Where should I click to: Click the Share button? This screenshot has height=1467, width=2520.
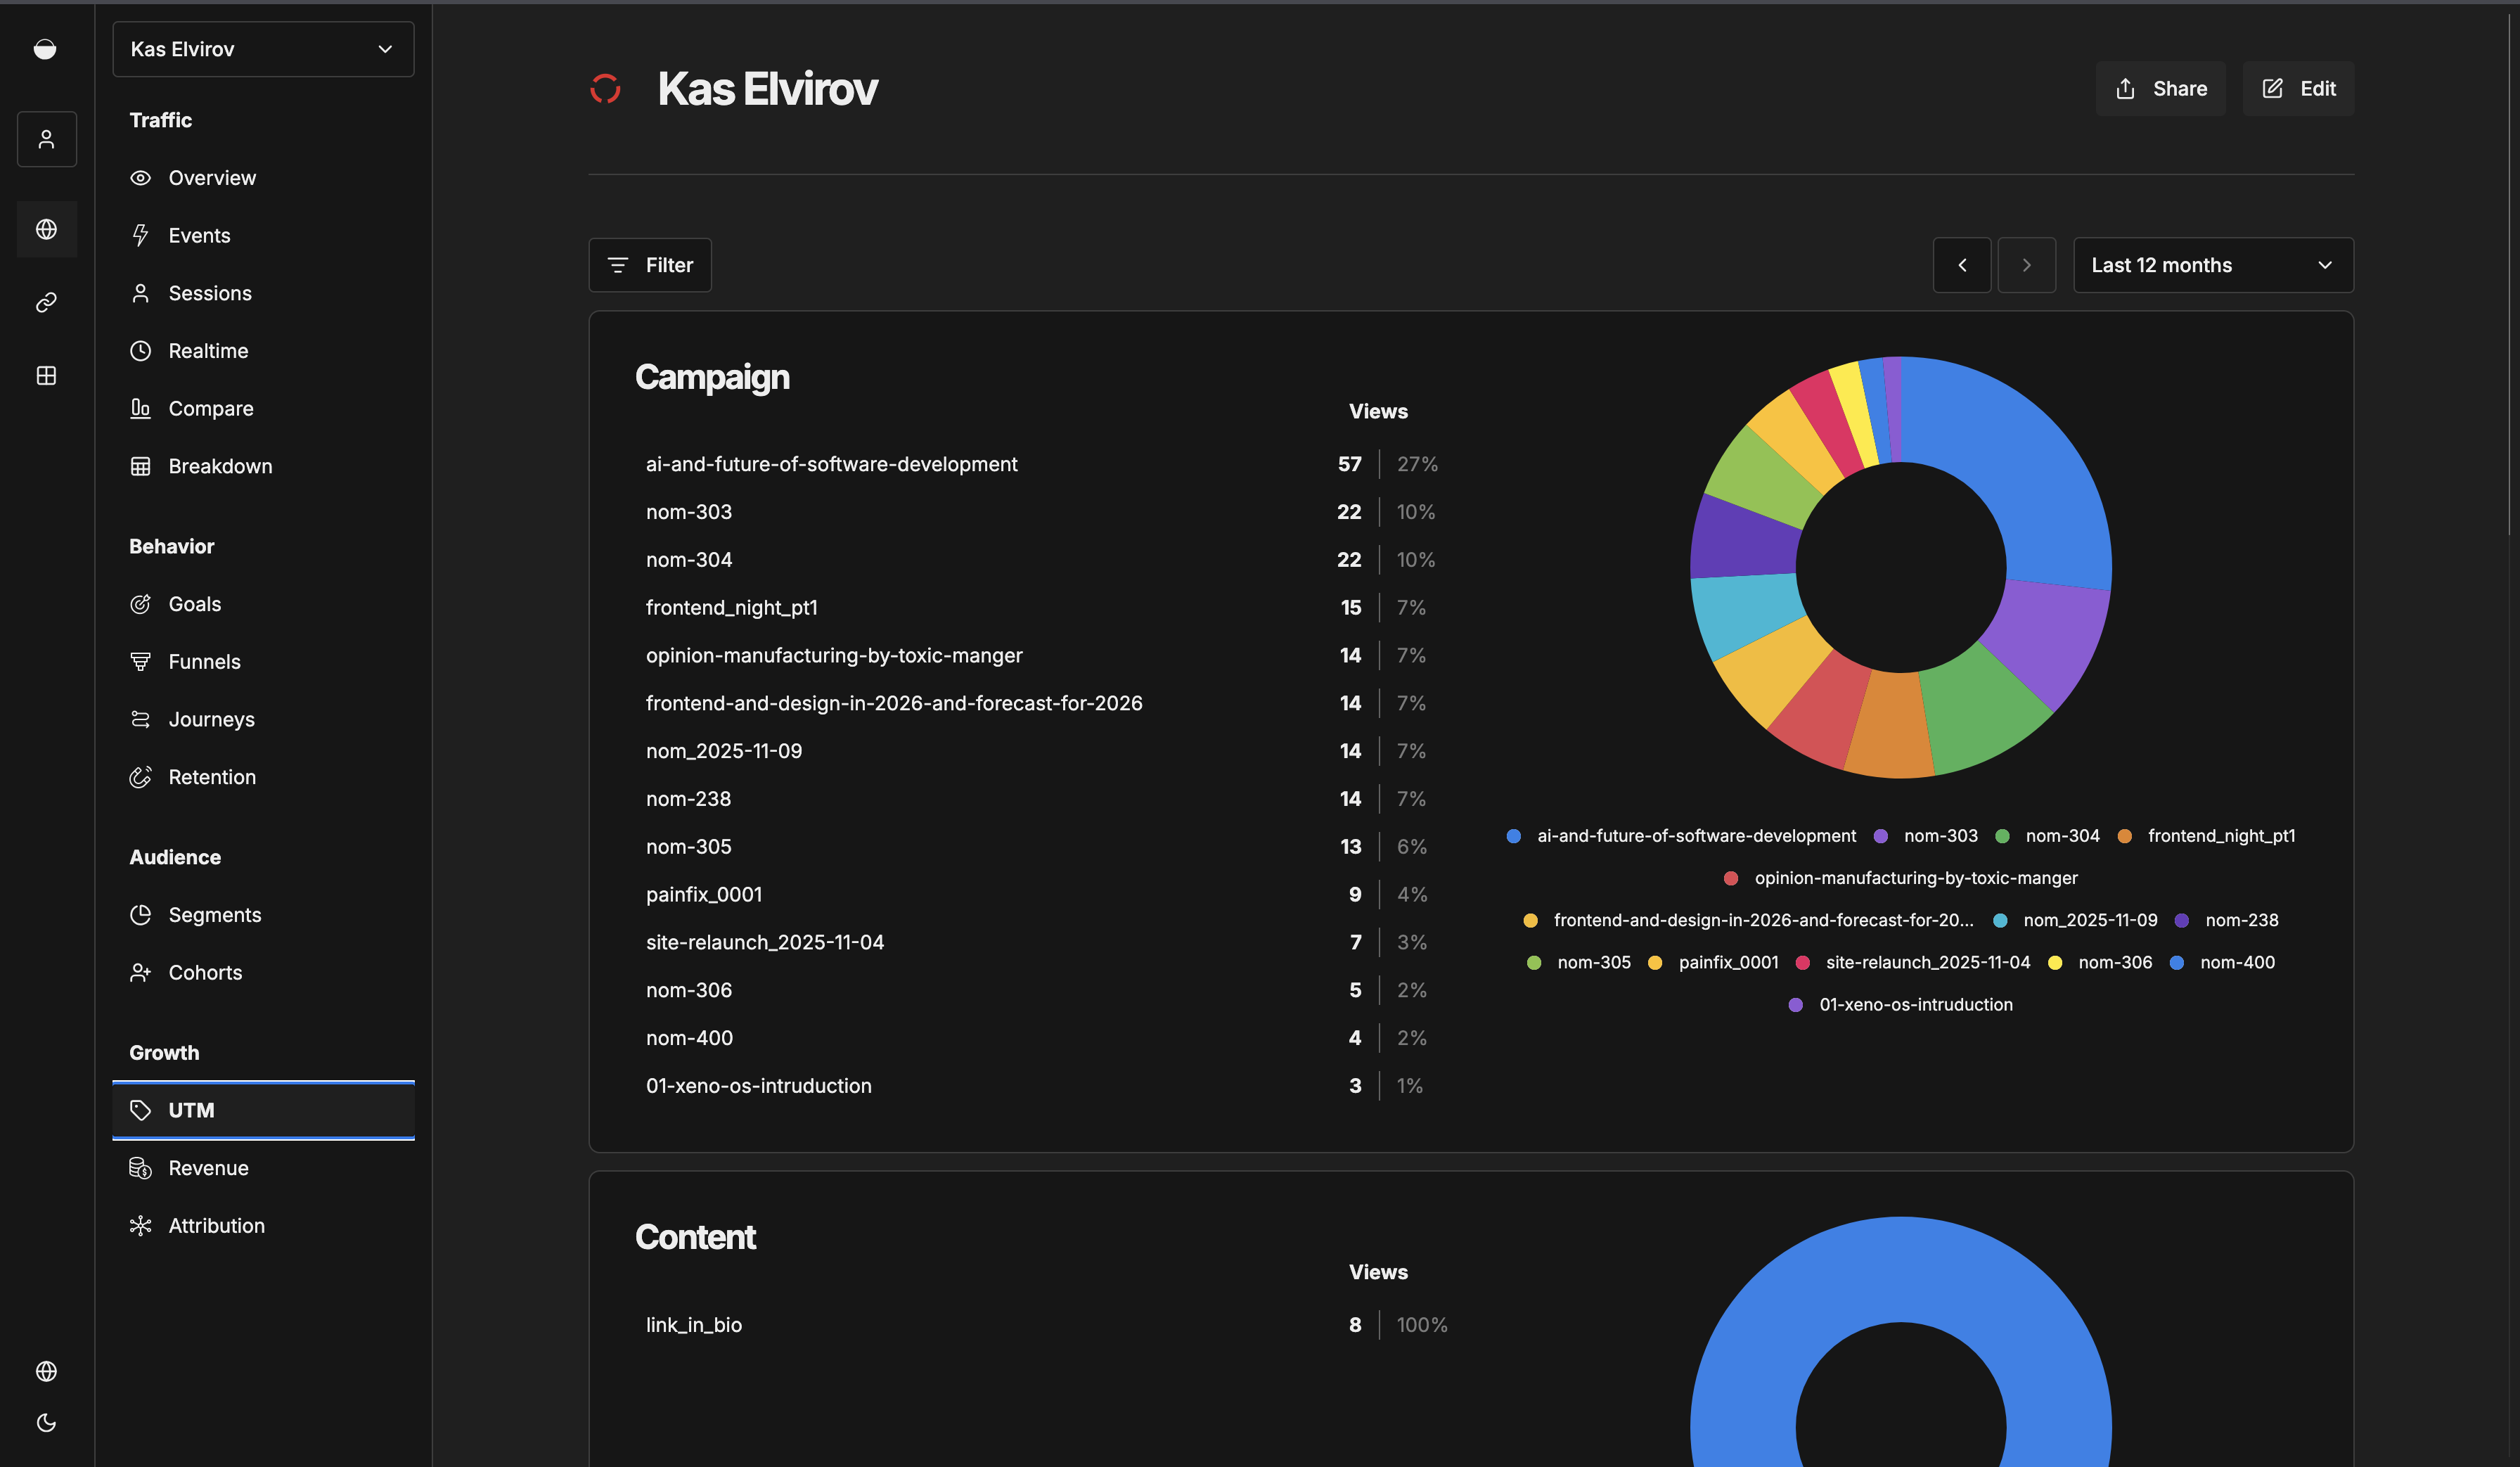click(2160, 89)
